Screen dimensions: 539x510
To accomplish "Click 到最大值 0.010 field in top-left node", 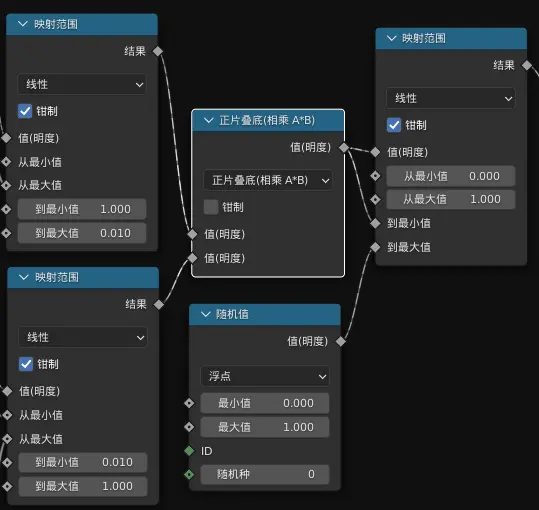I will (x=82, y=233).
